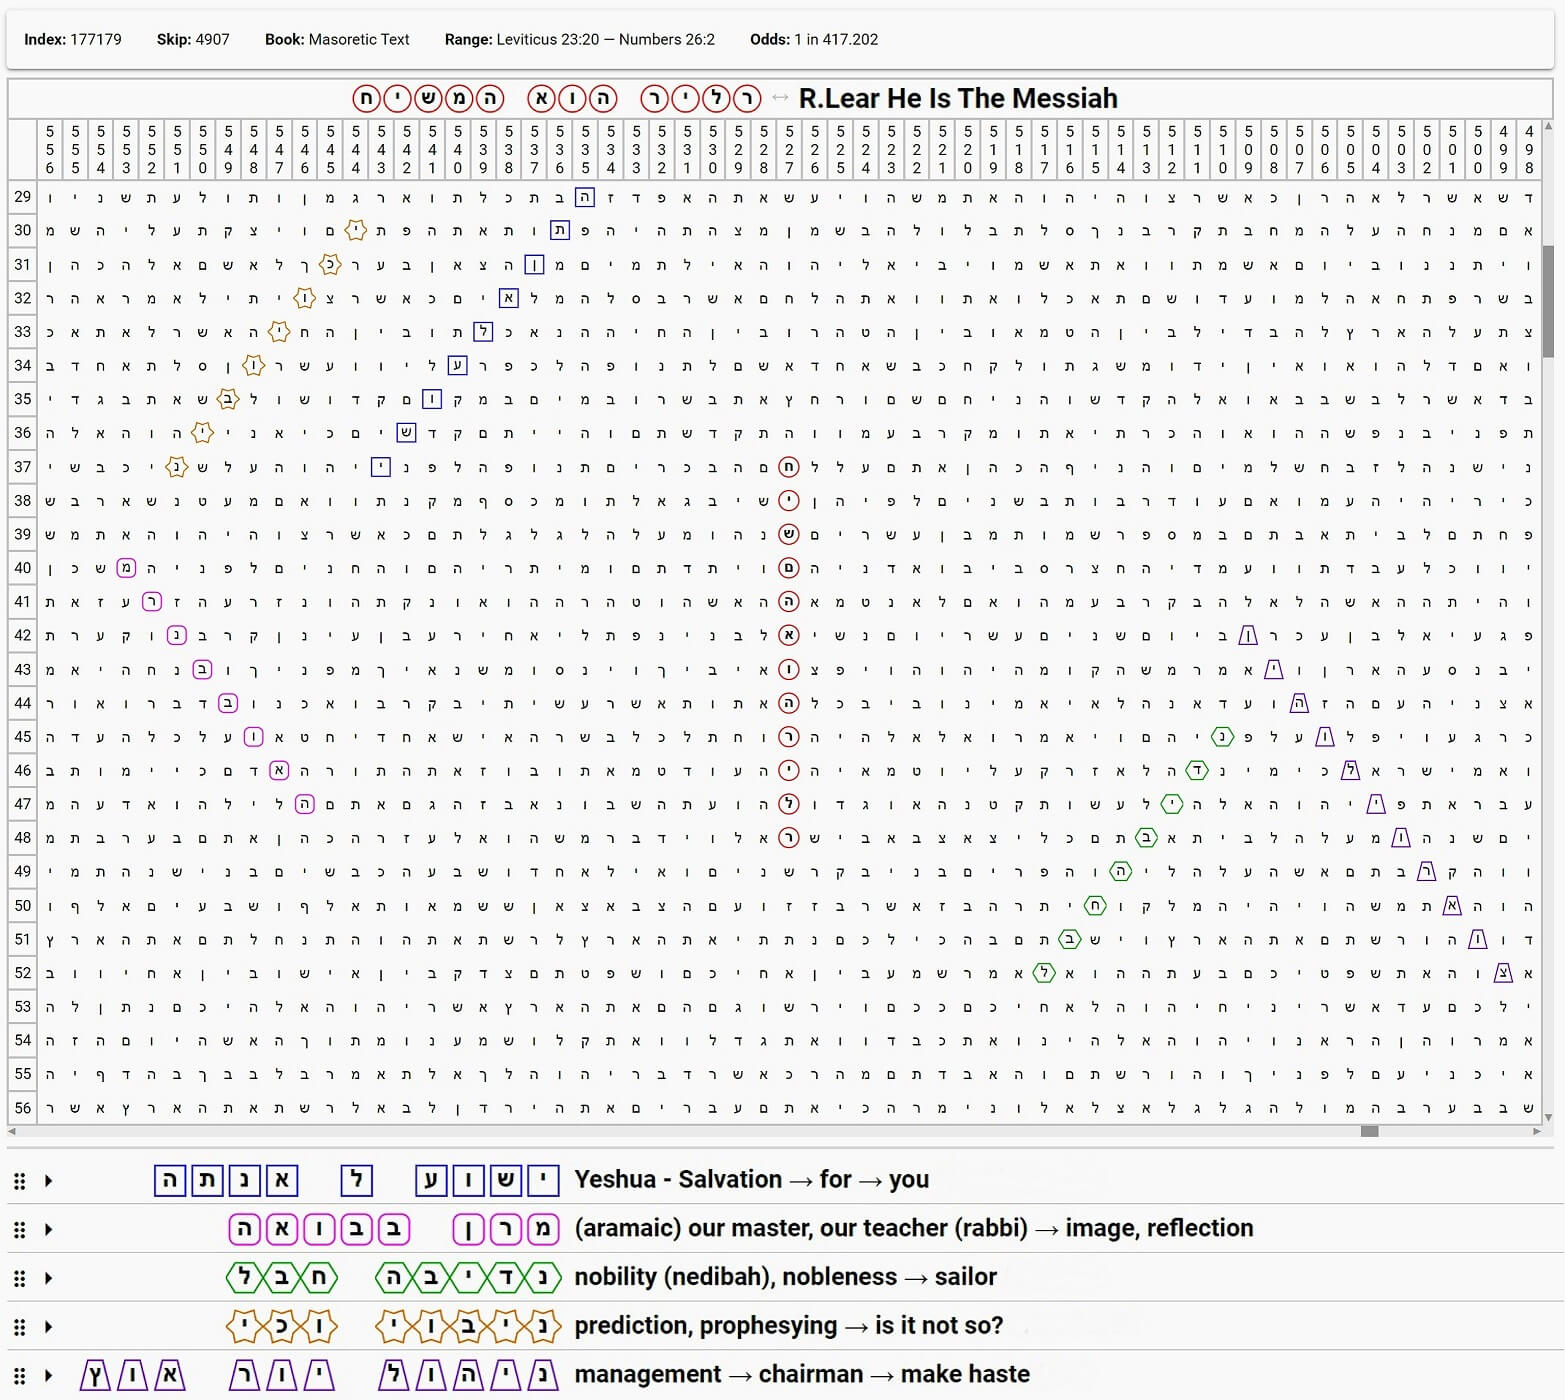1565x1400 pixels.
Task: Click the drag handle for prediction, prophesying row
Action: point(19,1327)
